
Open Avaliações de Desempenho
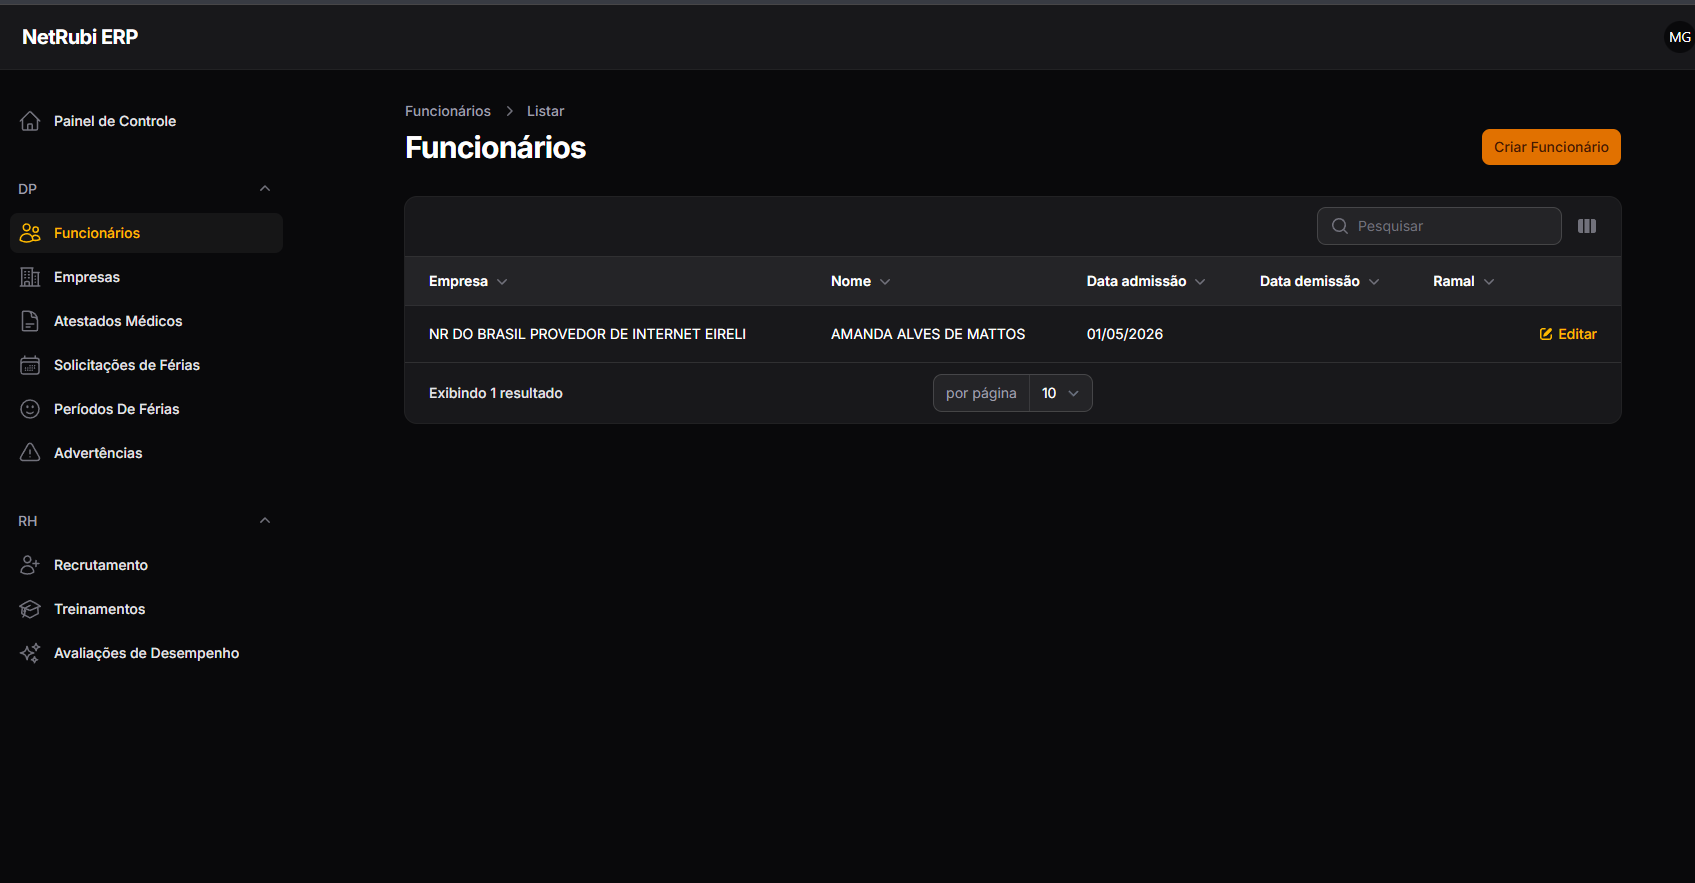coord(146,653)
